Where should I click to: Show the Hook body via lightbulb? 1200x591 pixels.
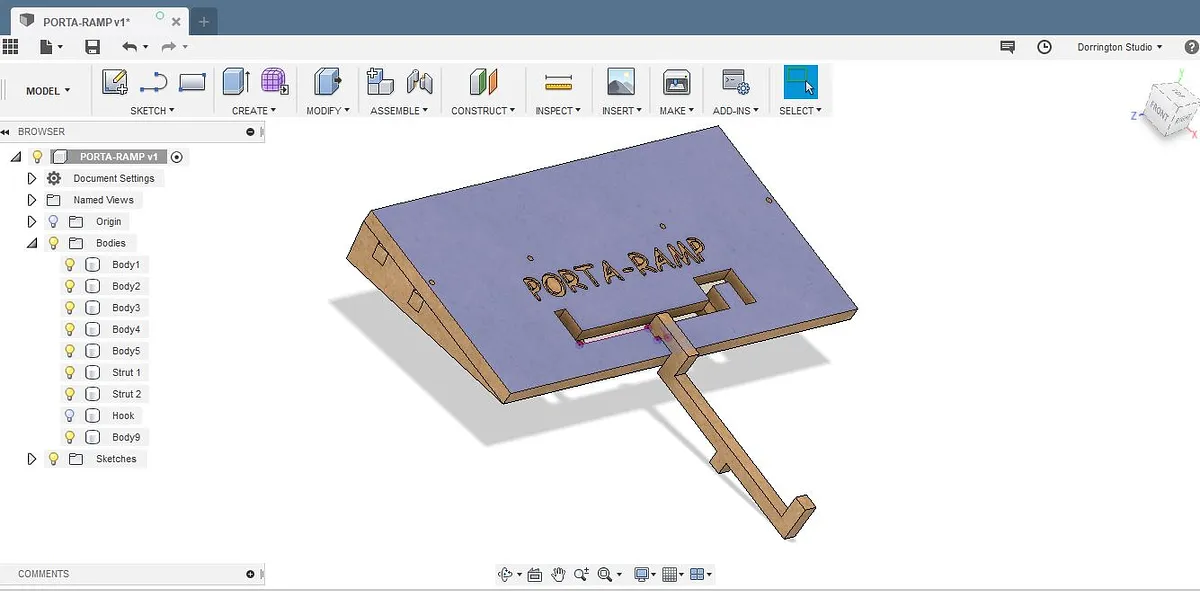70,416
